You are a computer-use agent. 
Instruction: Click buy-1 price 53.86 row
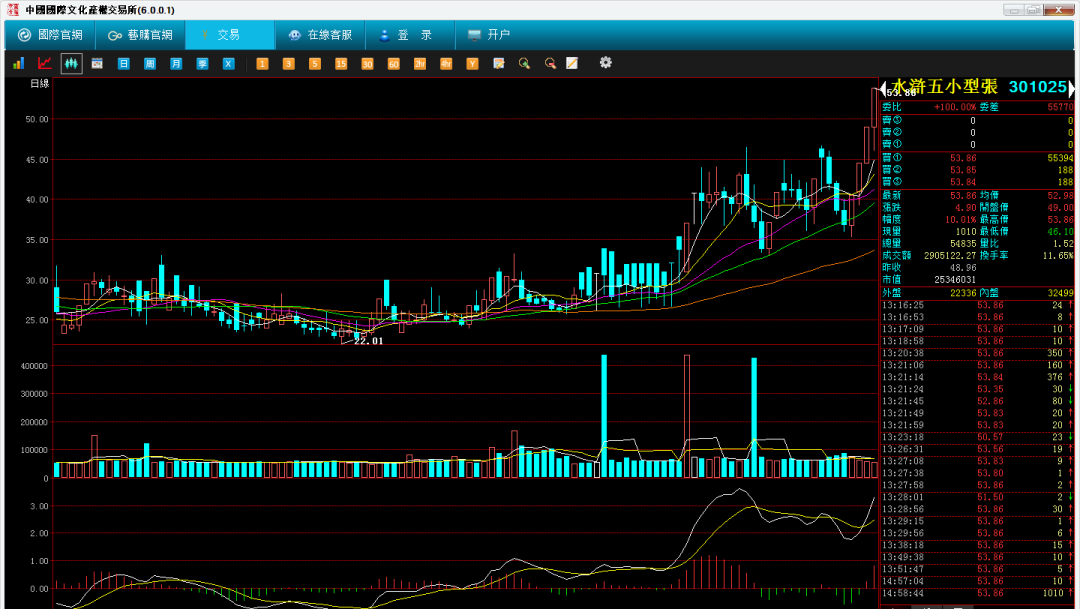(x=977, y=158)
